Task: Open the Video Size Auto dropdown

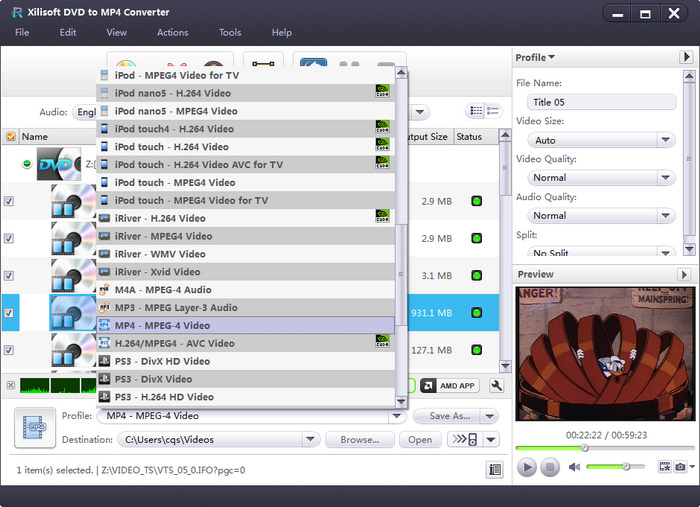Action: click(x=665, y=140)
